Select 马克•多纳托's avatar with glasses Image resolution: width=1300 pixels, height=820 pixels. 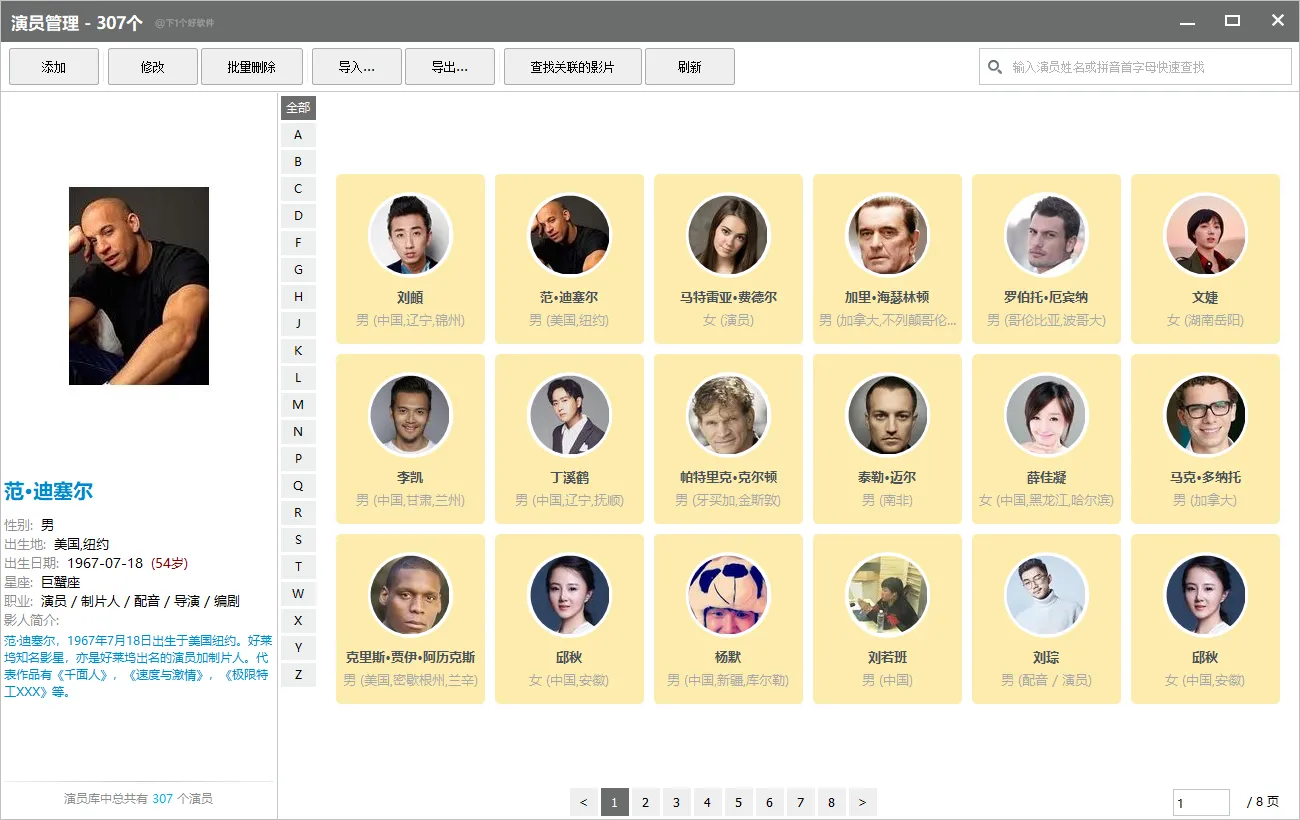[1205, 415]
